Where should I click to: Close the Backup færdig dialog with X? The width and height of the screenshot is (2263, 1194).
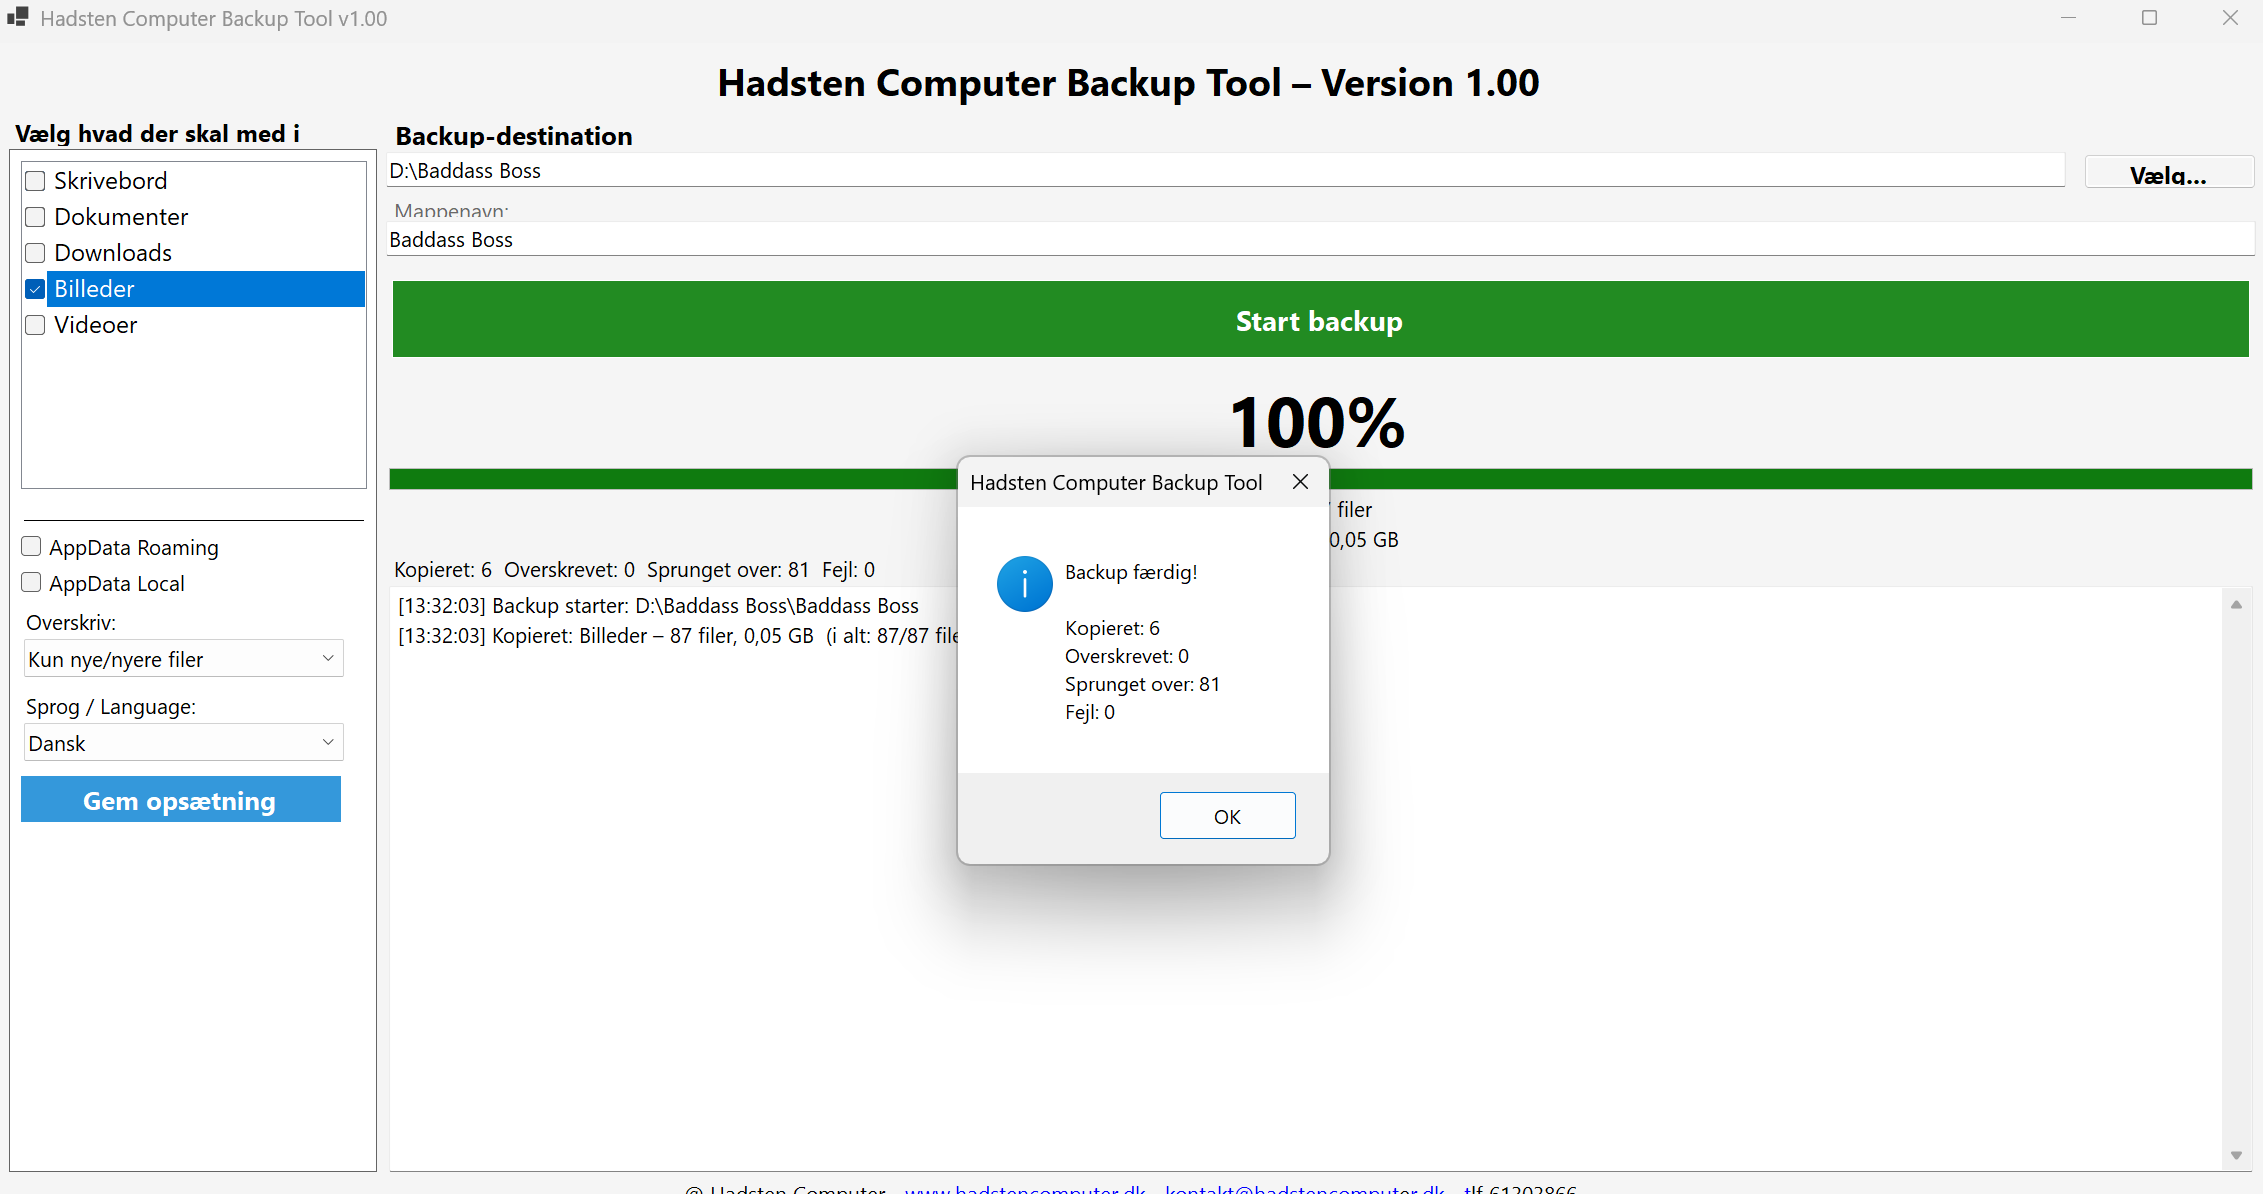[x=1300, y=482]
